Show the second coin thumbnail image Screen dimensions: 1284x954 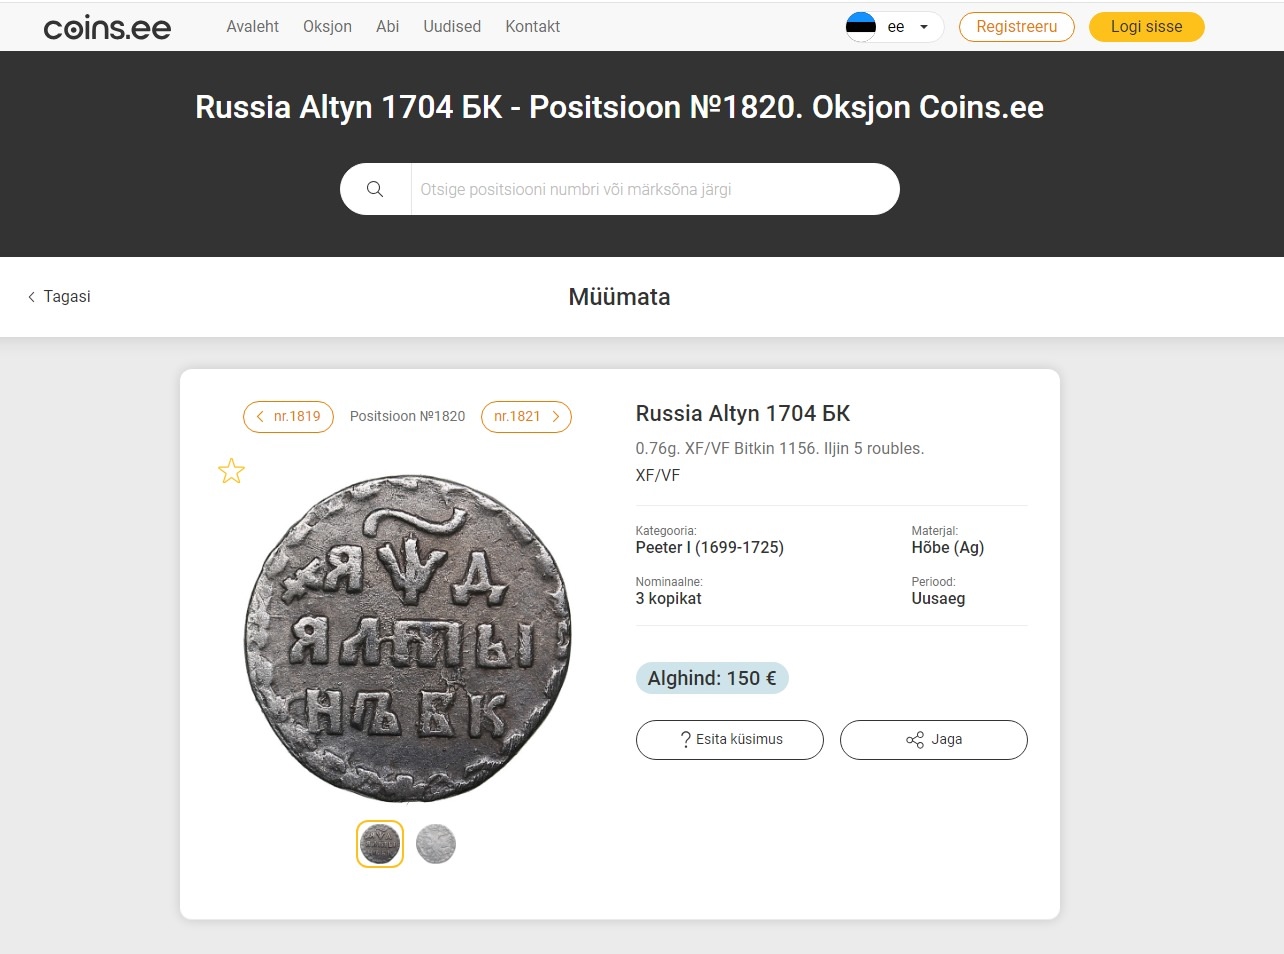click(x=436, y=844)
